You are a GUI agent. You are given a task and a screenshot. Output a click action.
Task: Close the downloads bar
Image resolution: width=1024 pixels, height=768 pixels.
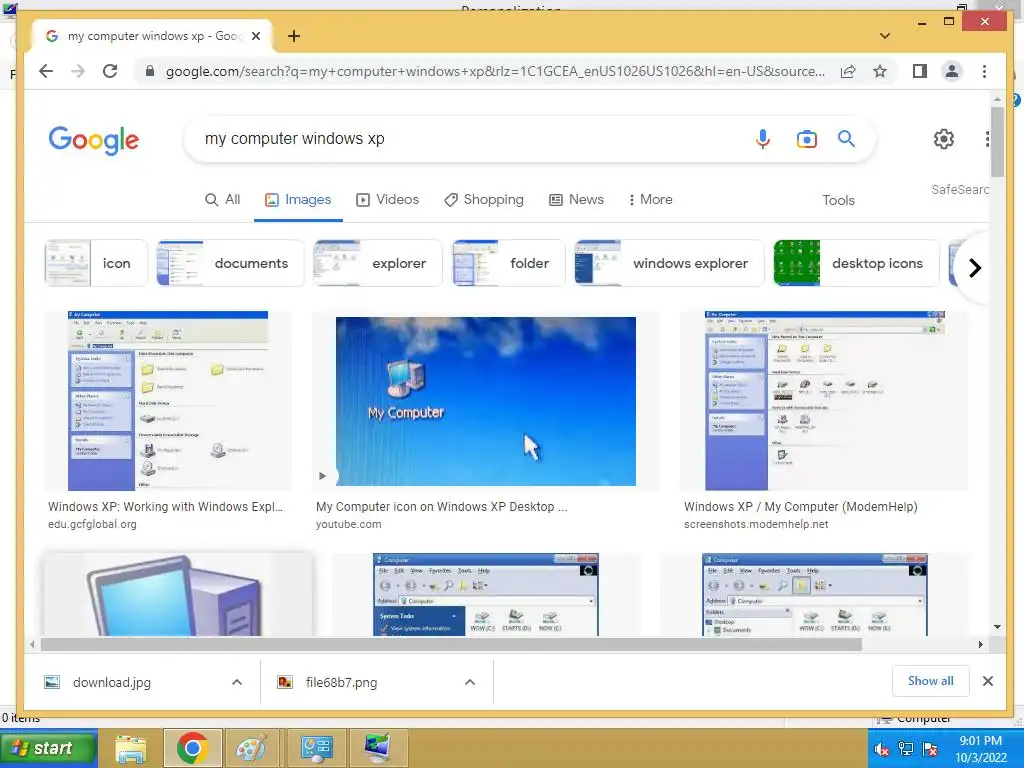987,681
